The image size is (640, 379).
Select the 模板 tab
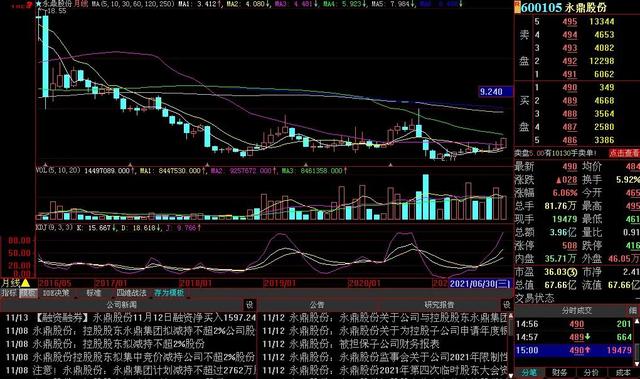pyautogui.click(x=28, y=293)
